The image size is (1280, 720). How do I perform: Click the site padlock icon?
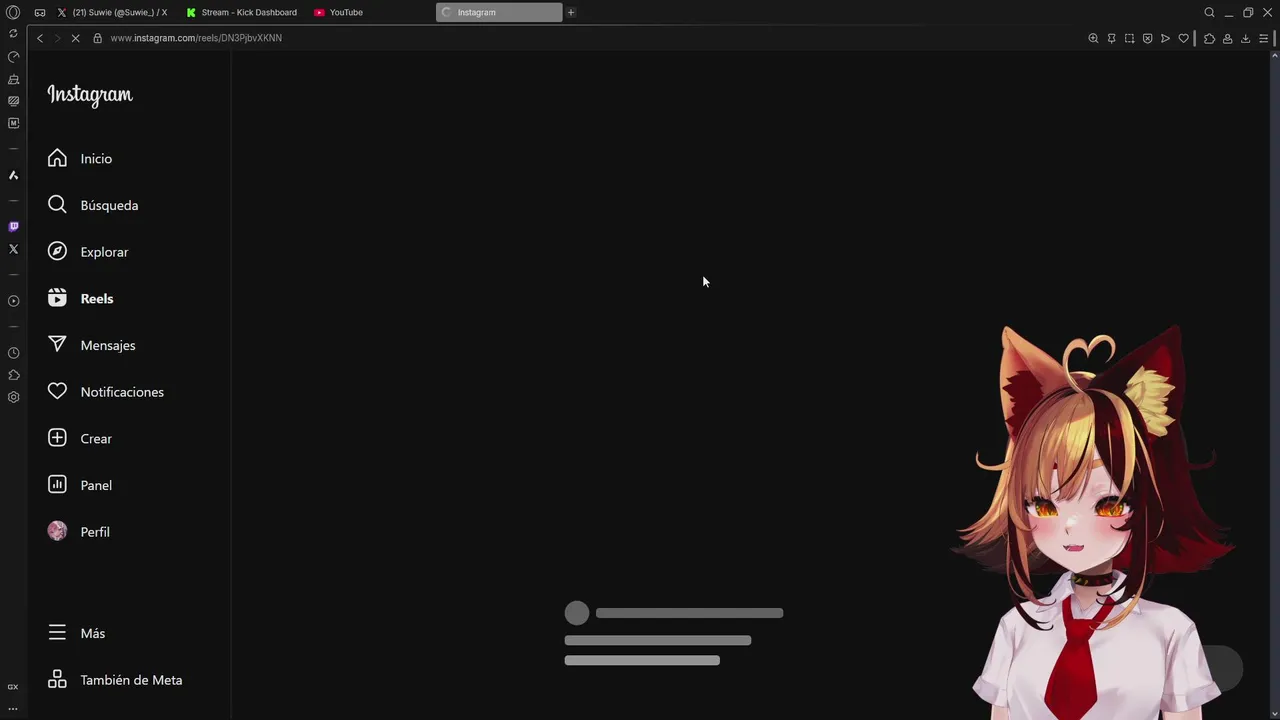coord(97,38)
